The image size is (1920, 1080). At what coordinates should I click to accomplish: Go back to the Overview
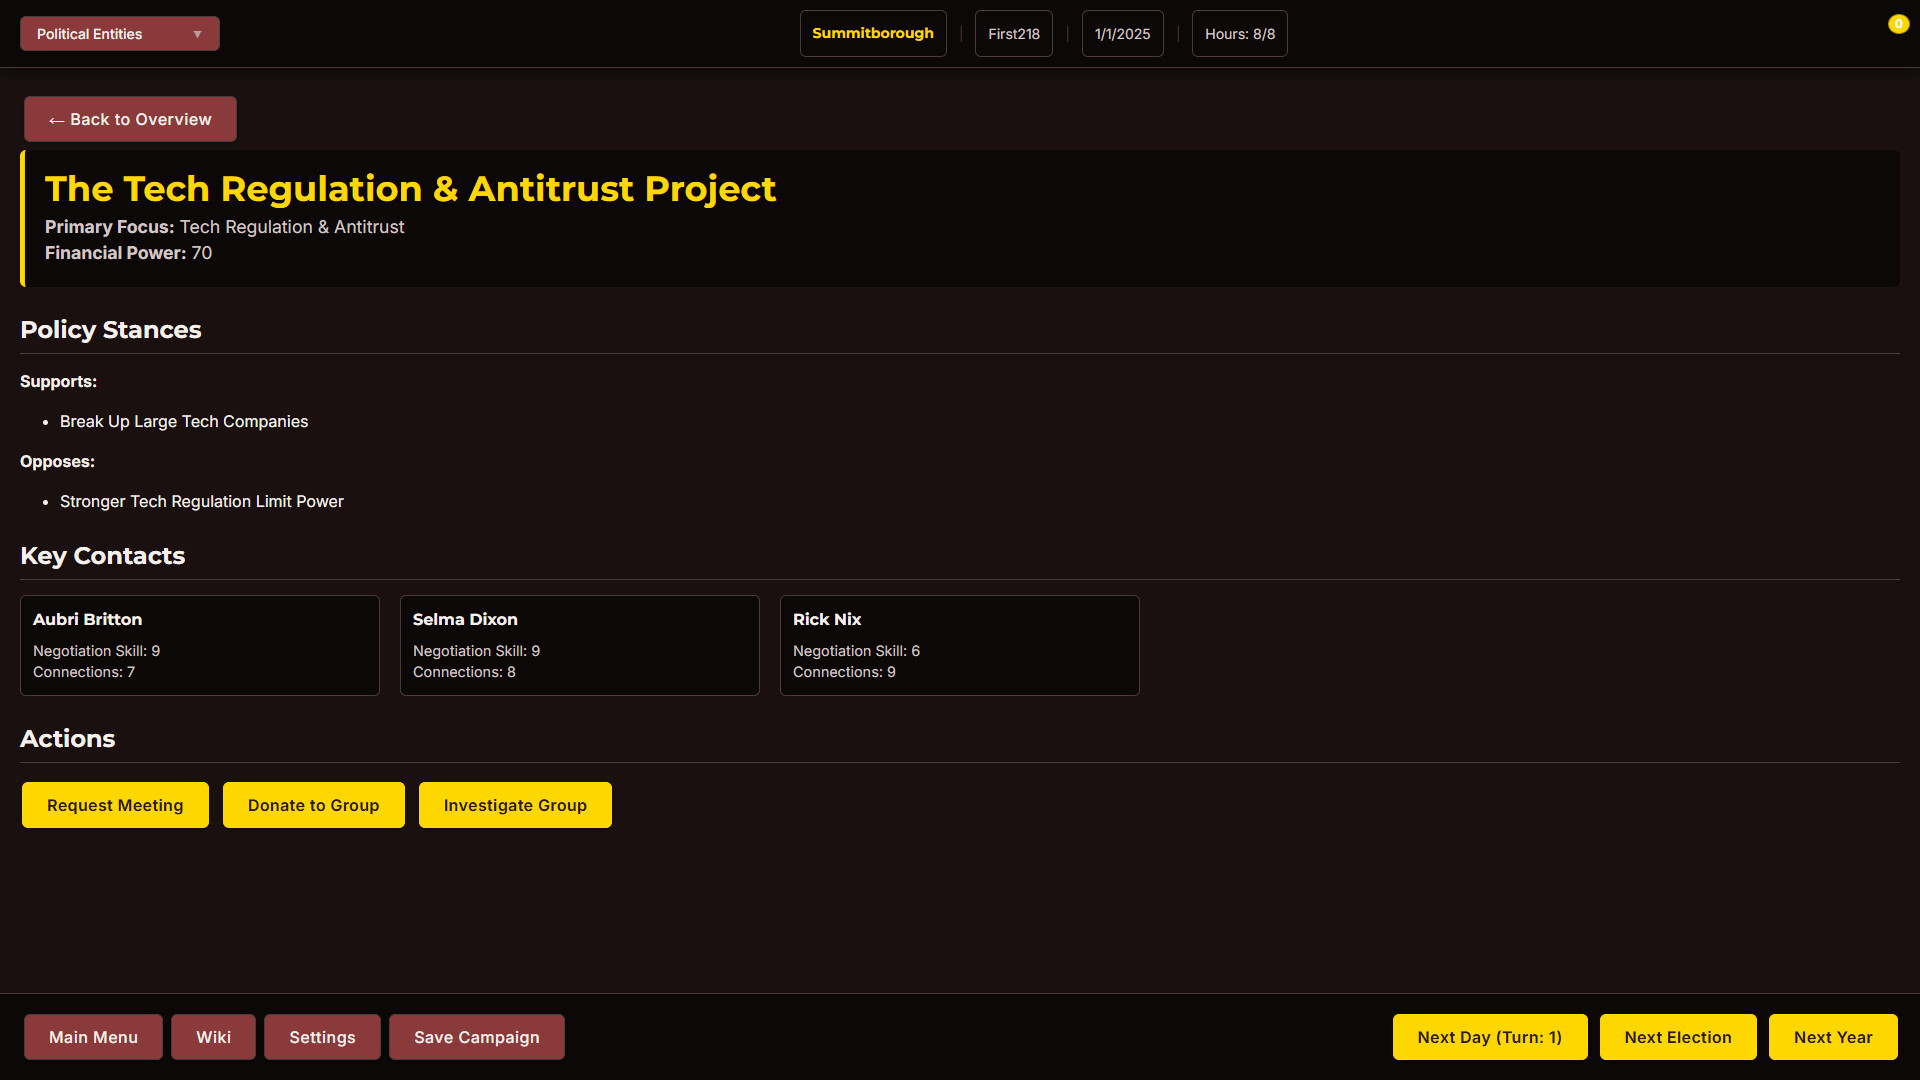click(x=130, y=119)
